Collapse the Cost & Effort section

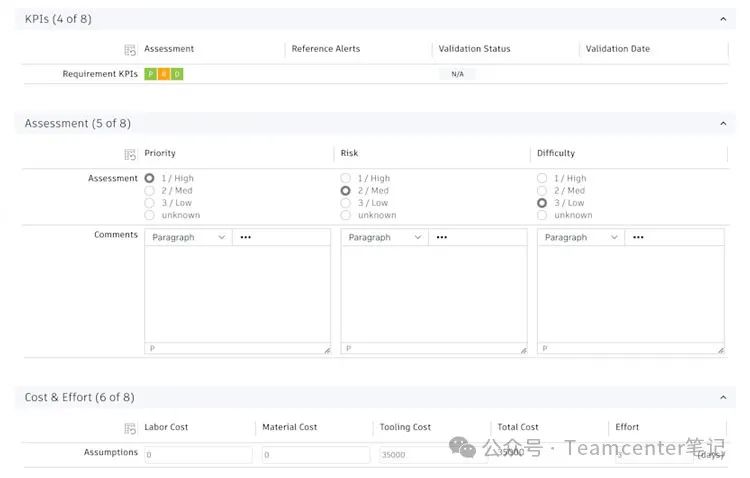pos(723,398)
